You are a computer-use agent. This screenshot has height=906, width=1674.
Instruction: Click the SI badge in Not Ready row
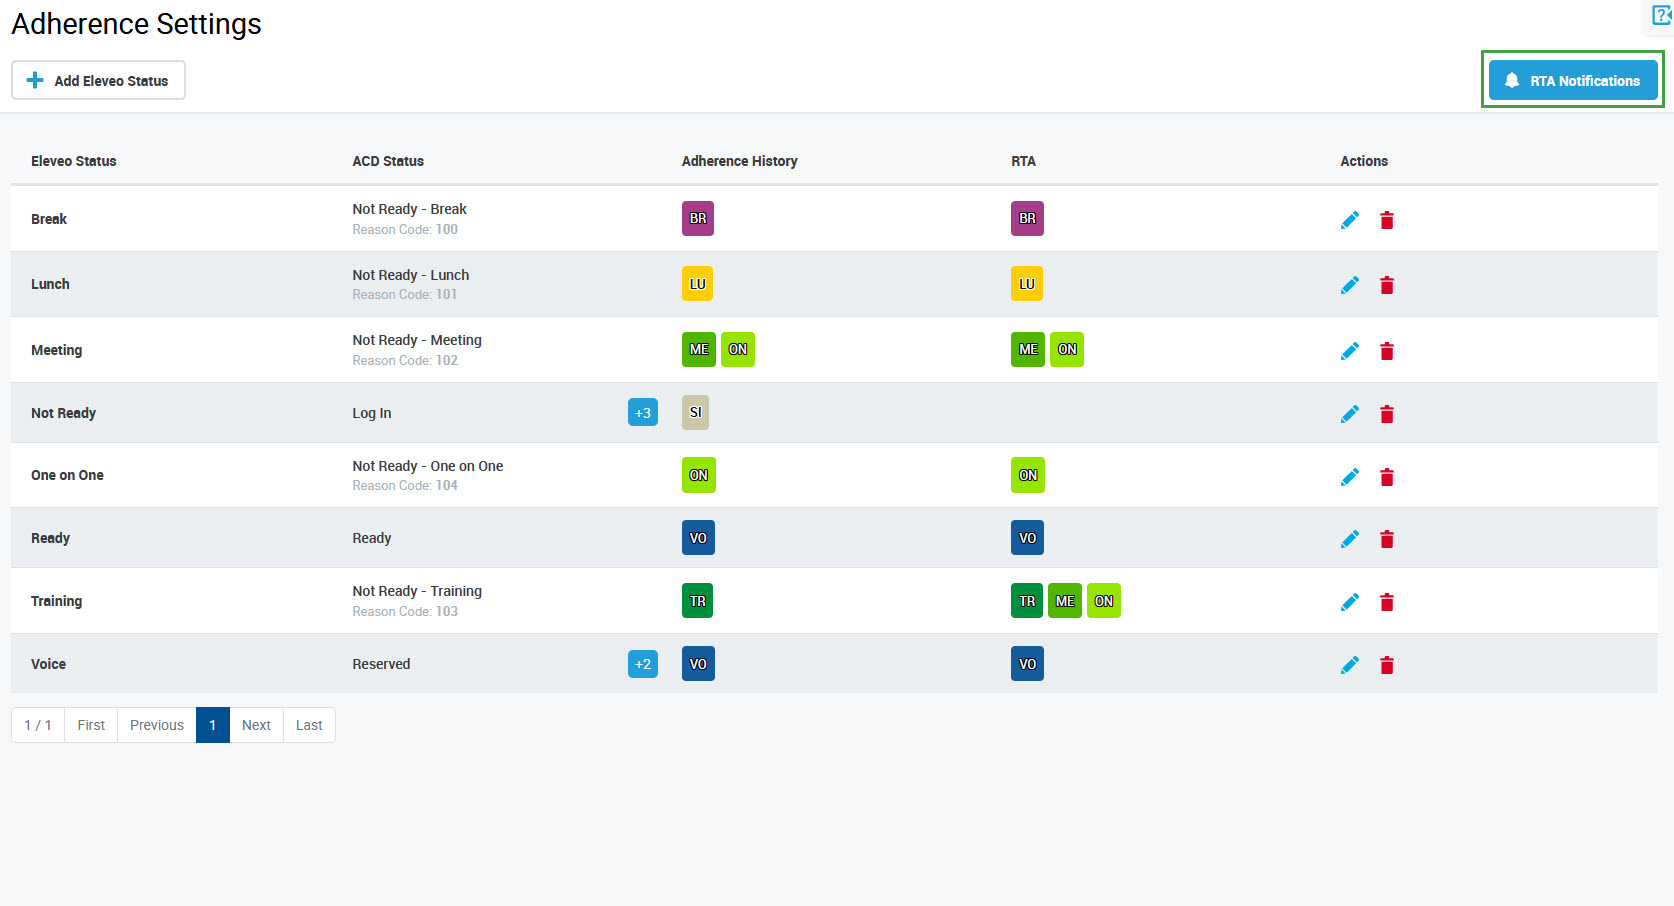695,412
